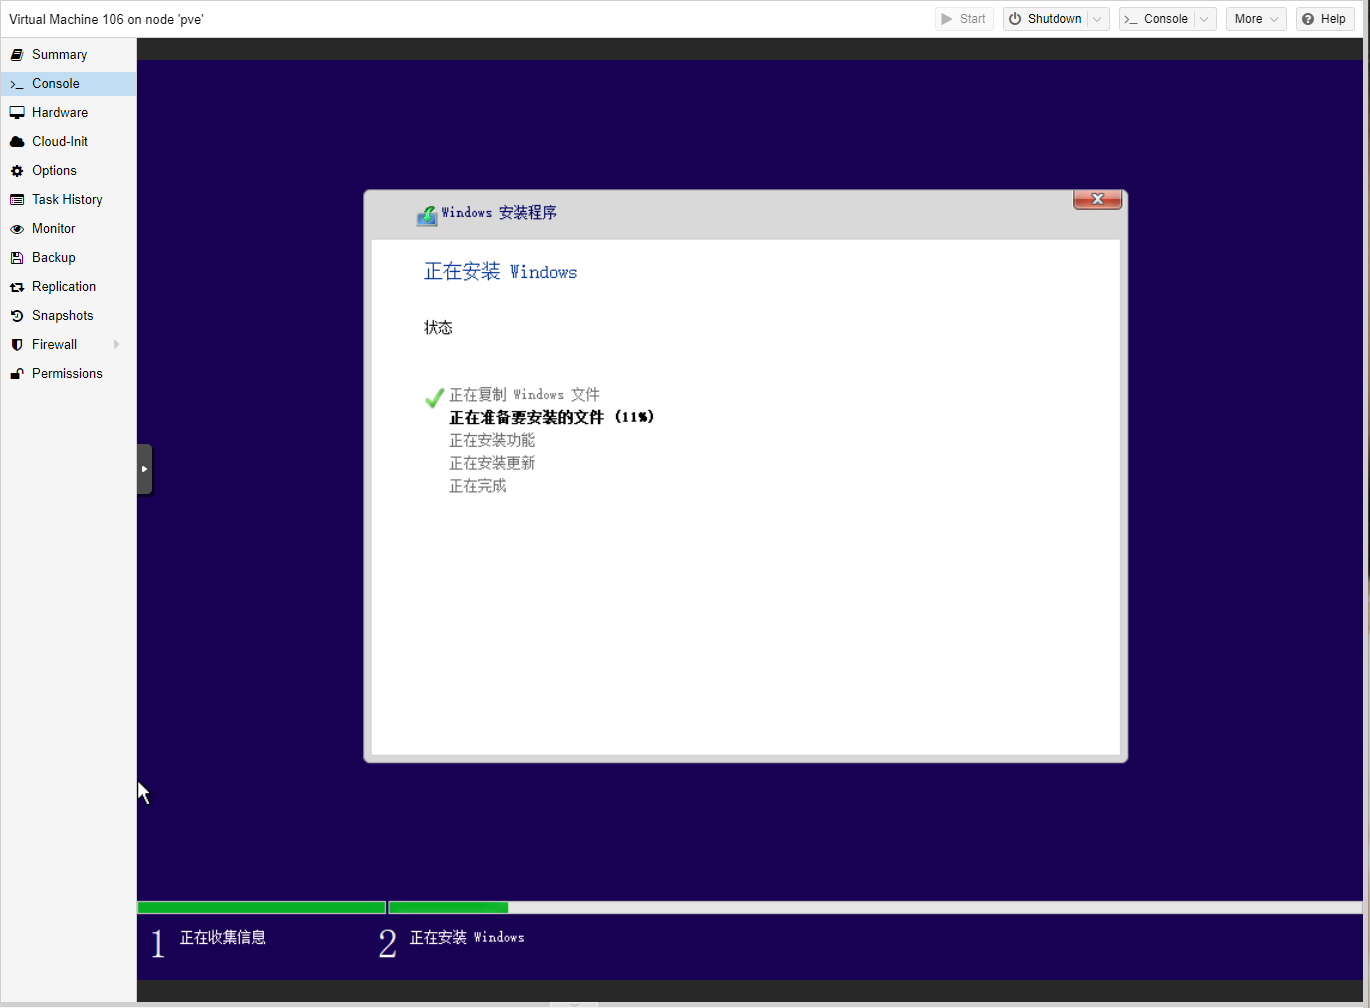Screen dimensions: 1370x1008
Task: Switch to the Snapshots tab
Action: click(x=62, y=316)
